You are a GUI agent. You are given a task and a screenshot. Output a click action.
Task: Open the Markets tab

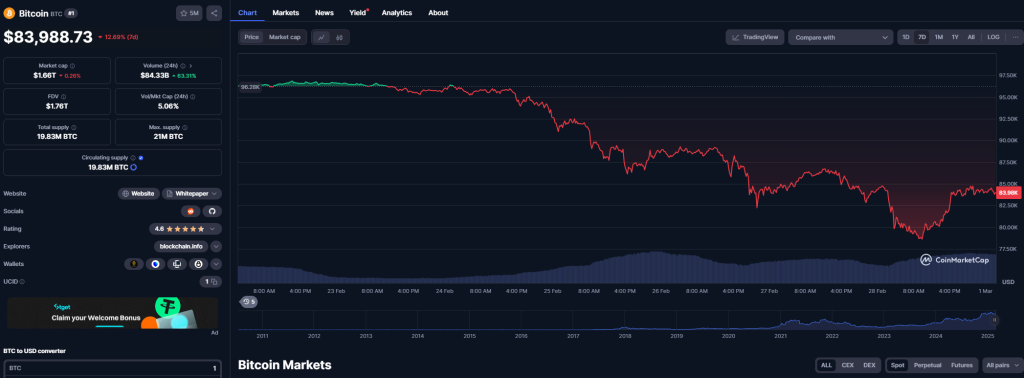pos(285,12)
